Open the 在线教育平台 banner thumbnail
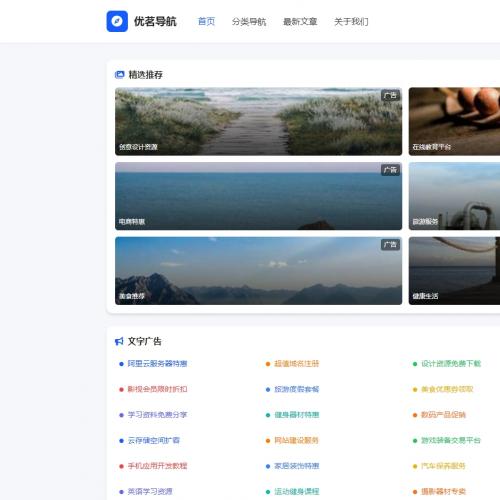The width and height of the screenshot is (500, 500). (454, 121)
